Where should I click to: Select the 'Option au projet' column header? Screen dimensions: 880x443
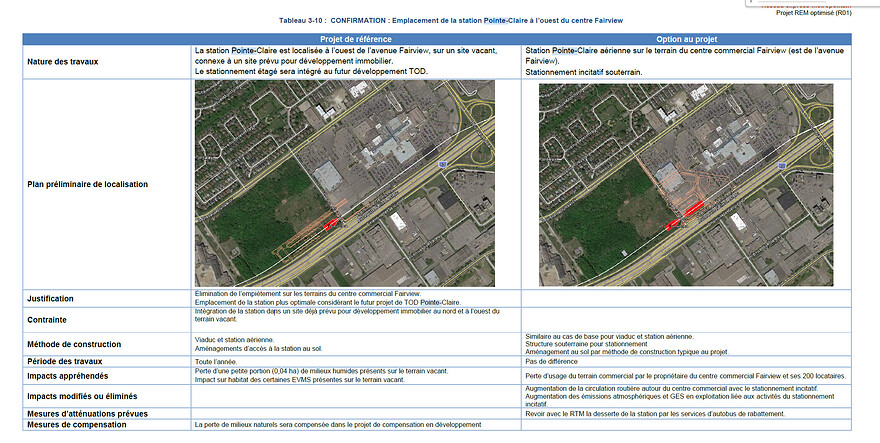point(686,39)
